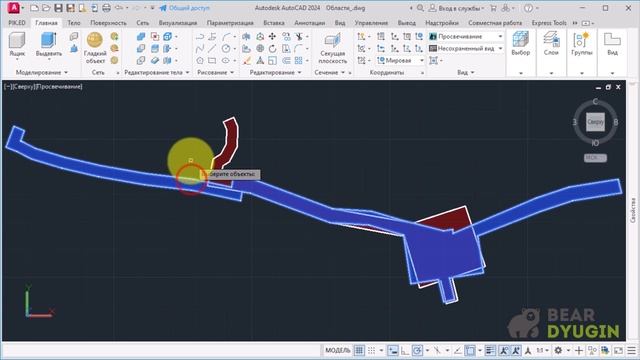
Task: Click the Move tool icon
Action: coord(272,37)
